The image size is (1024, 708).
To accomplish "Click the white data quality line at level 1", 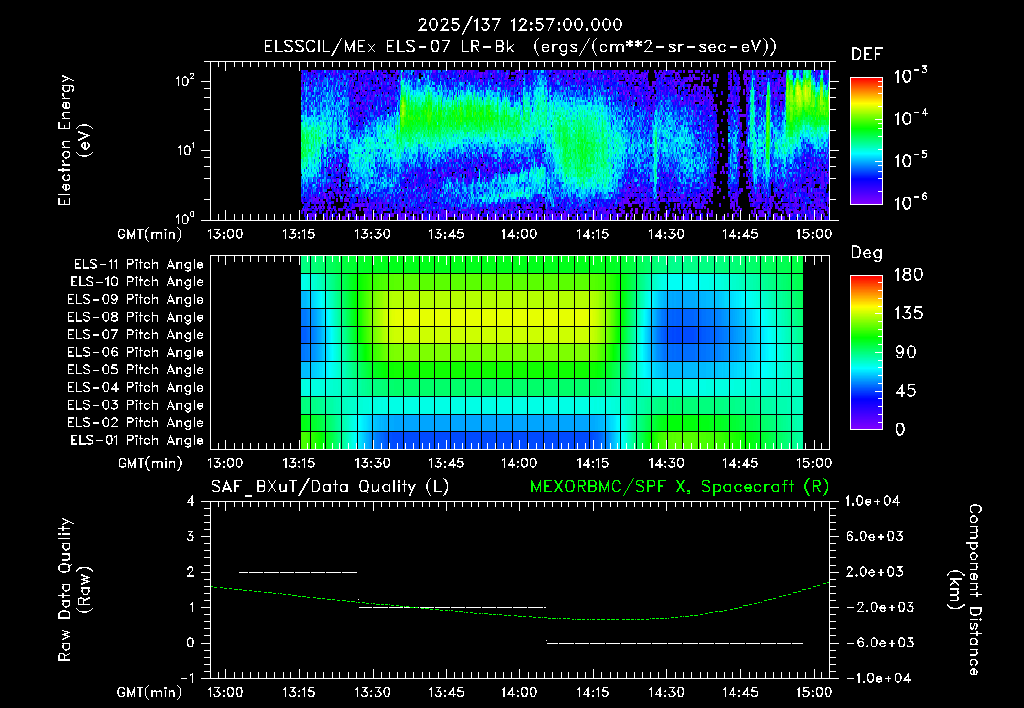I will [x=452, y=607].
